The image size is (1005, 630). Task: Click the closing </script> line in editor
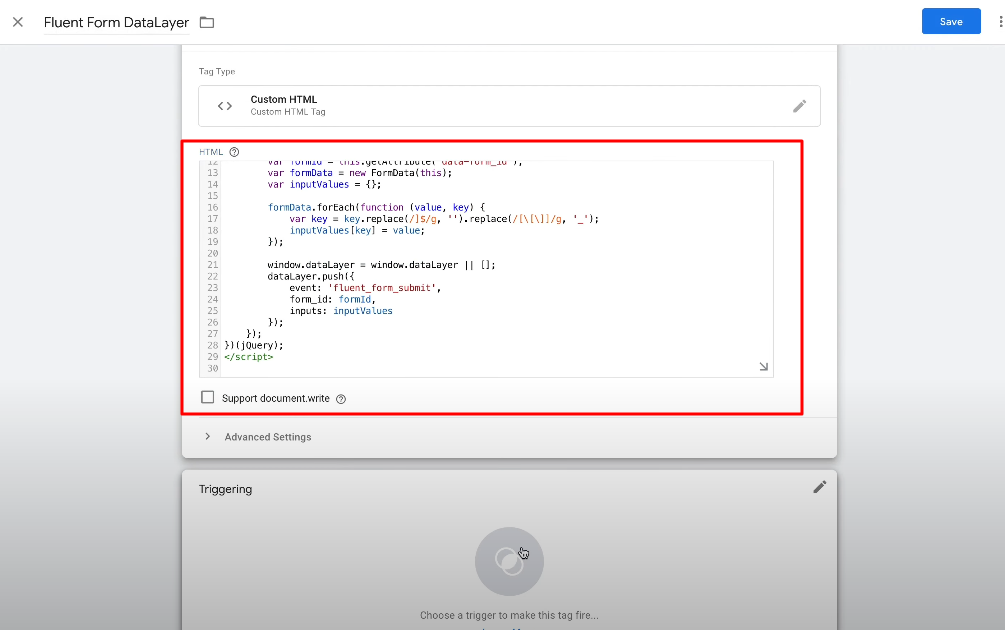pyautogui.click(x=248, y=356)
